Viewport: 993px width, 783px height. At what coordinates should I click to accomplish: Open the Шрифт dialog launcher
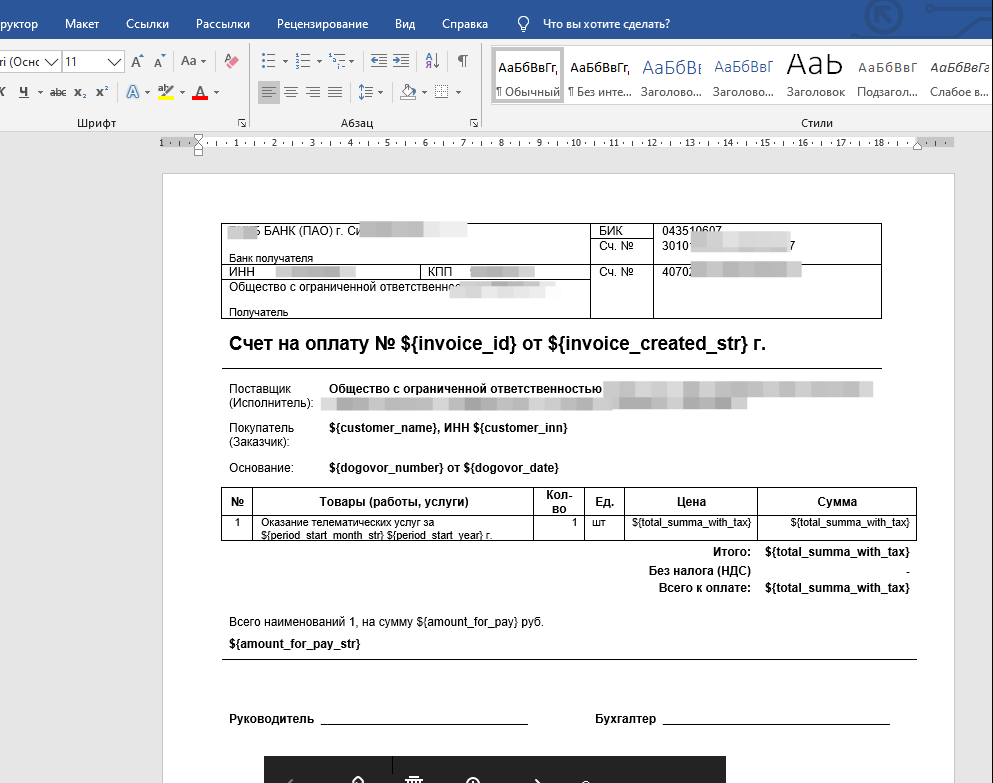coord(241,123)
